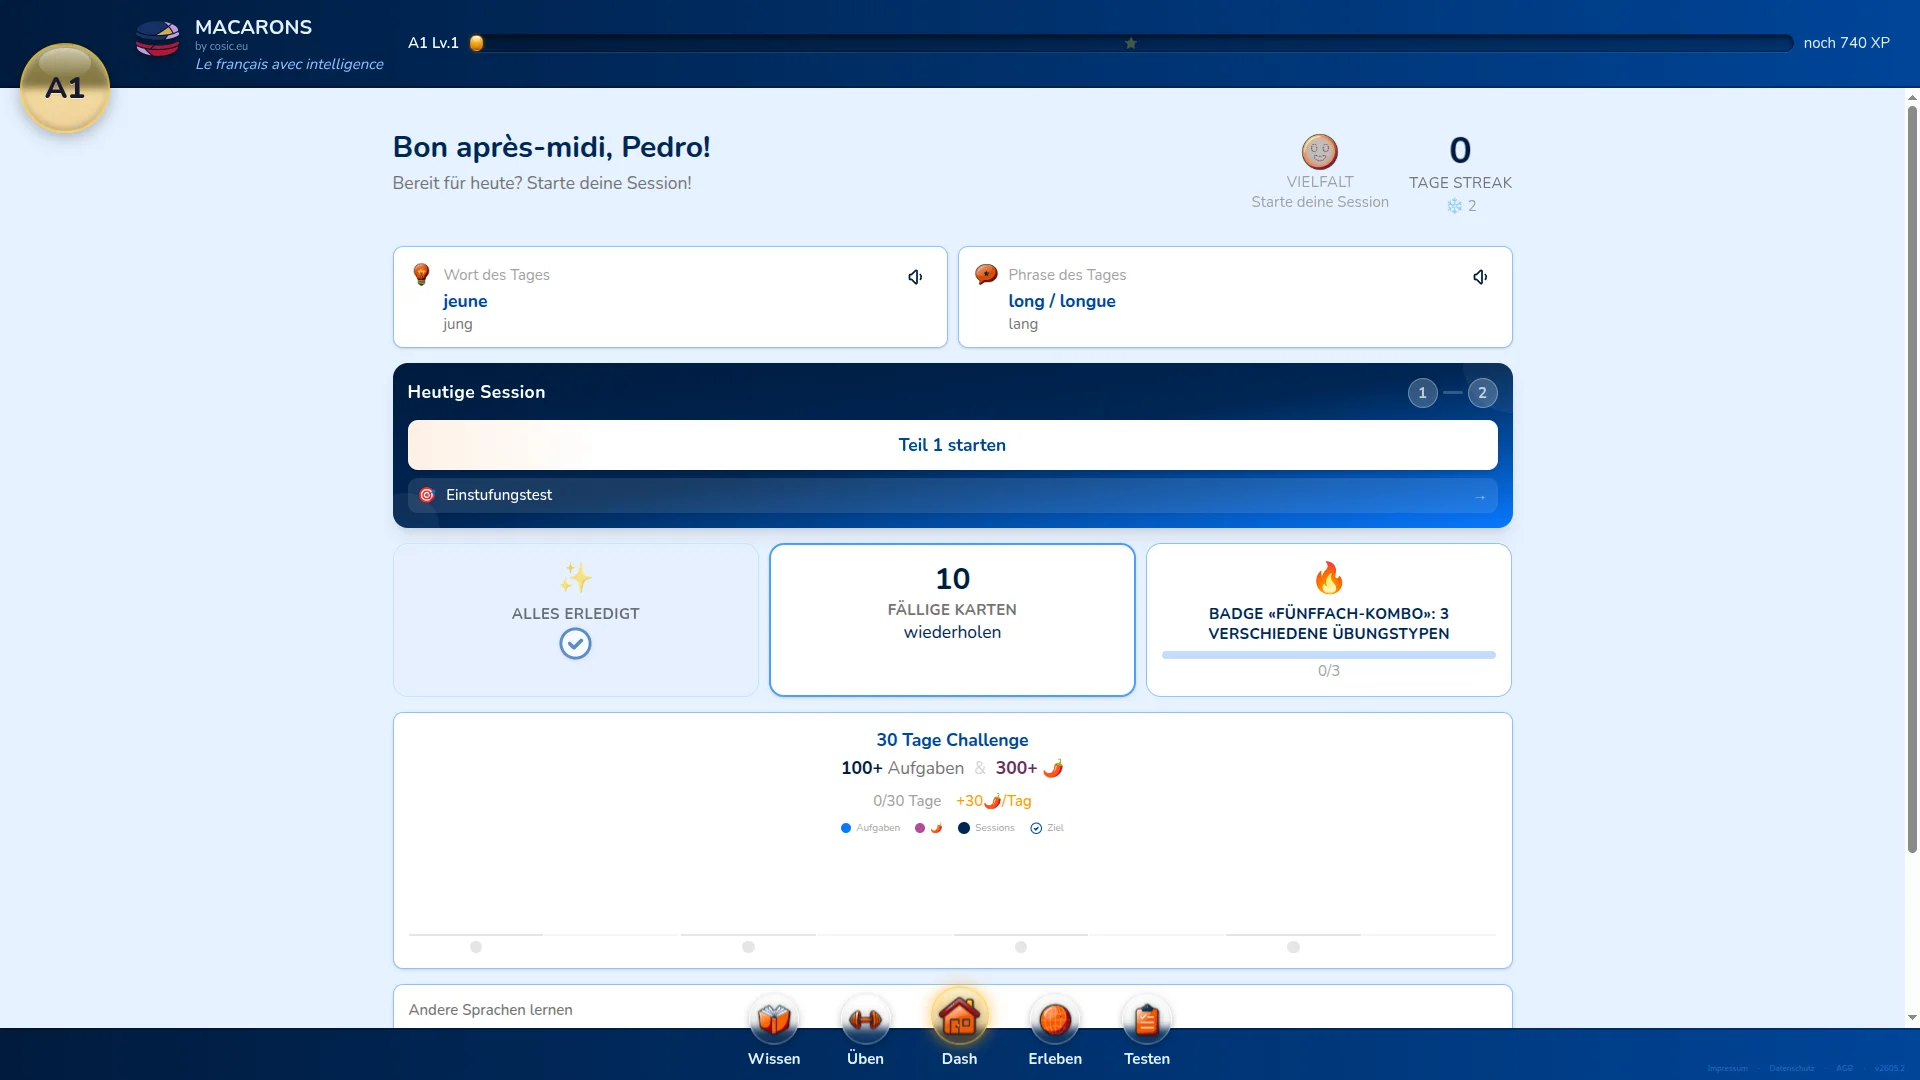Click the checkmark circle under Alles erledigt
Viewport: 1920px width, 1080px height.
[575, 643]
